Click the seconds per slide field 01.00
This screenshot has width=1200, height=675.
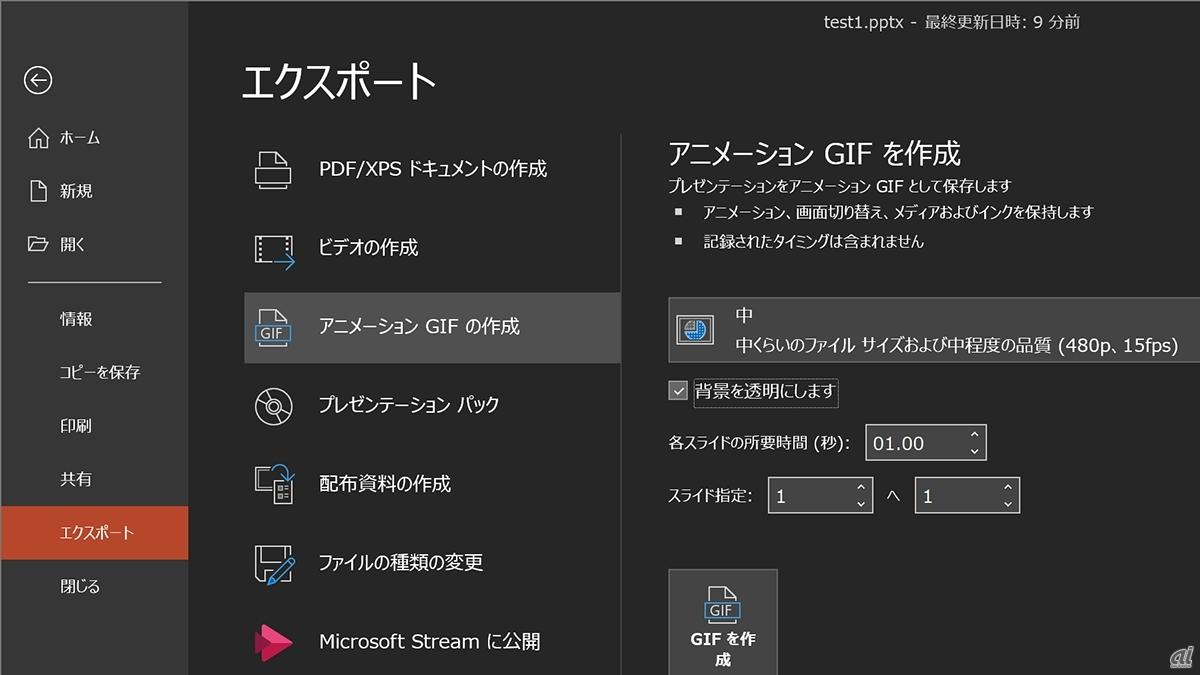tap(915, 443)
